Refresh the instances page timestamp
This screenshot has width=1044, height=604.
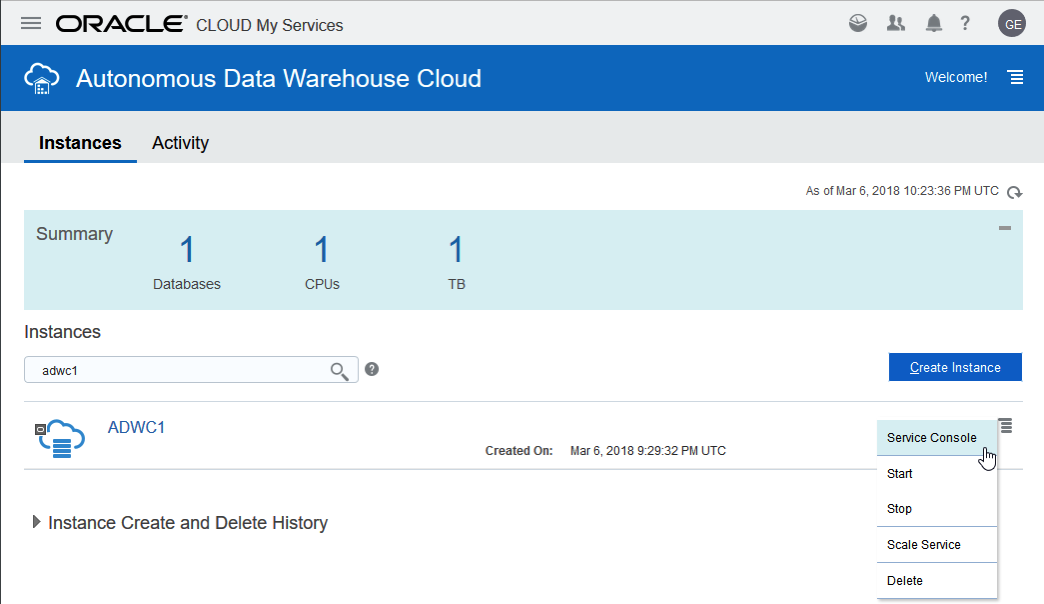[x=1014, y=192]
